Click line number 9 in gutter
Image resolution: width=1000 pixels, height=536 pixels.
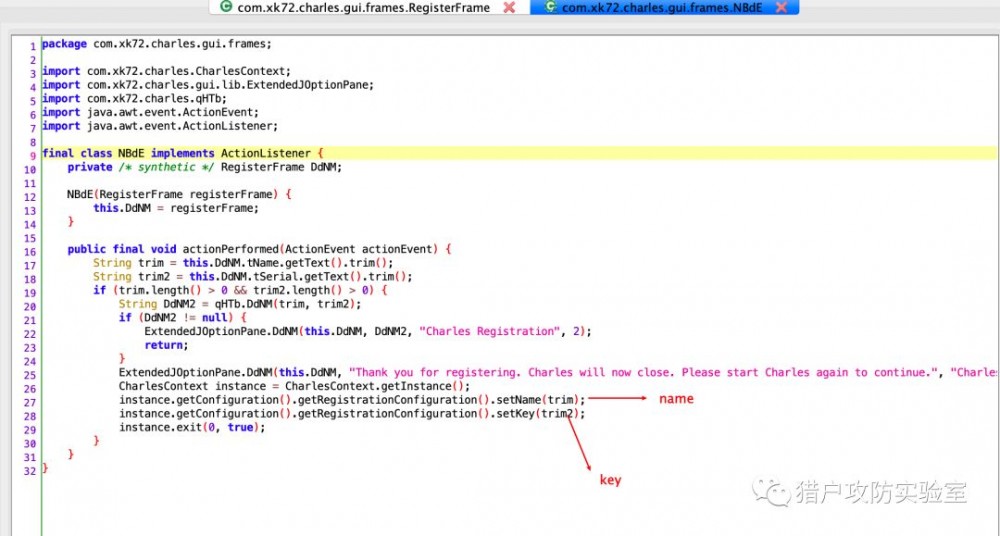point(33,156)
